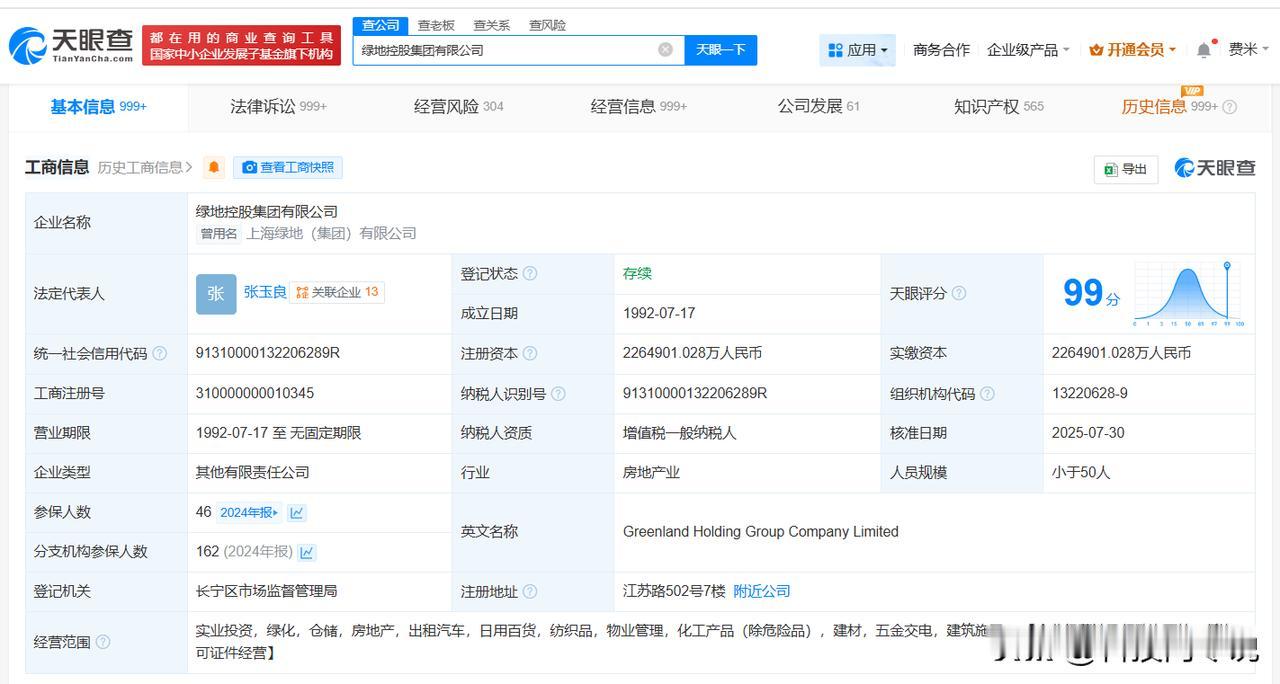
Task: Click the camera icon in 查看工商快照
Action: pyautogui.click(x=249, y=167)
